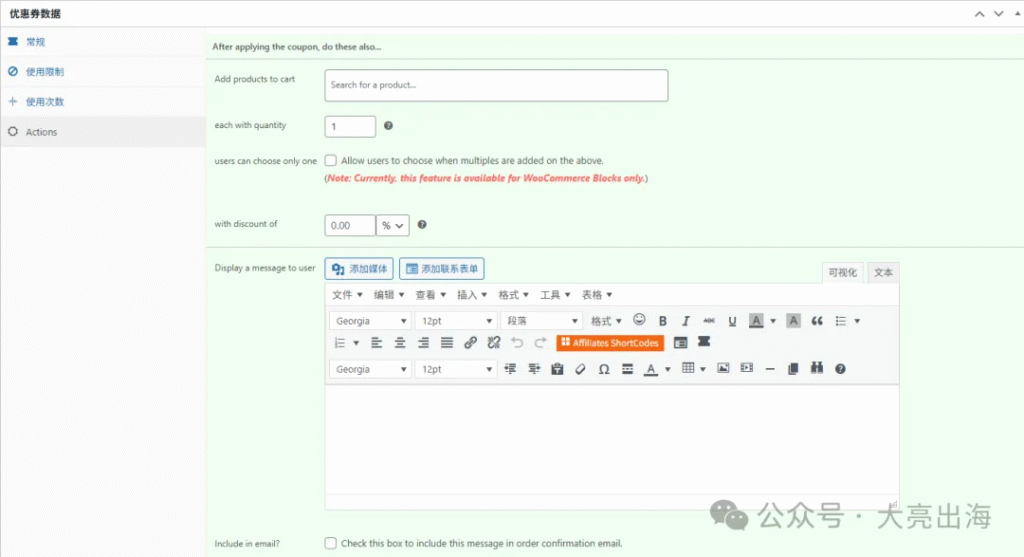Enable 'Allow users to choose' checkbox
This screenshot has height=557, width=1024.
[331, 160]
